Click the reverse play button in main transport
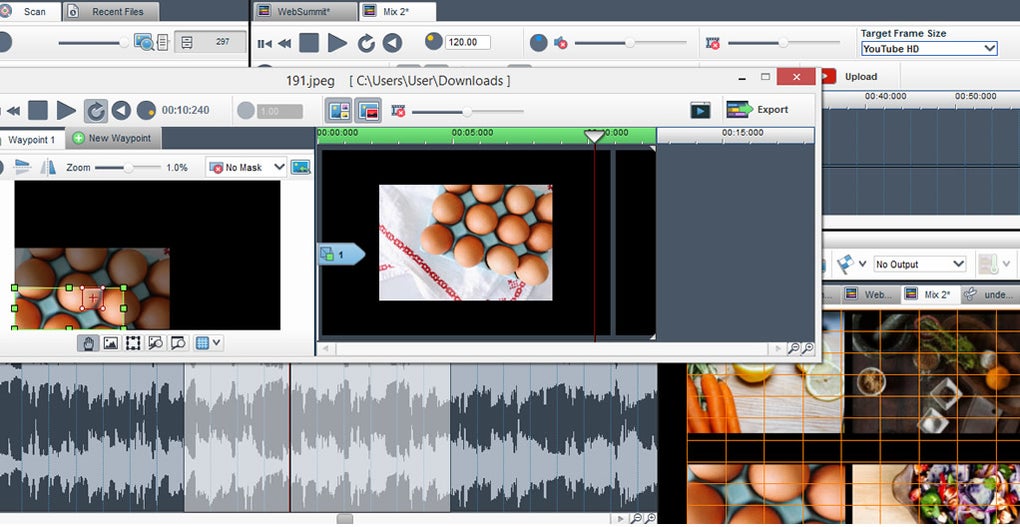1020x527 pixels. click(x=392, y=43)
